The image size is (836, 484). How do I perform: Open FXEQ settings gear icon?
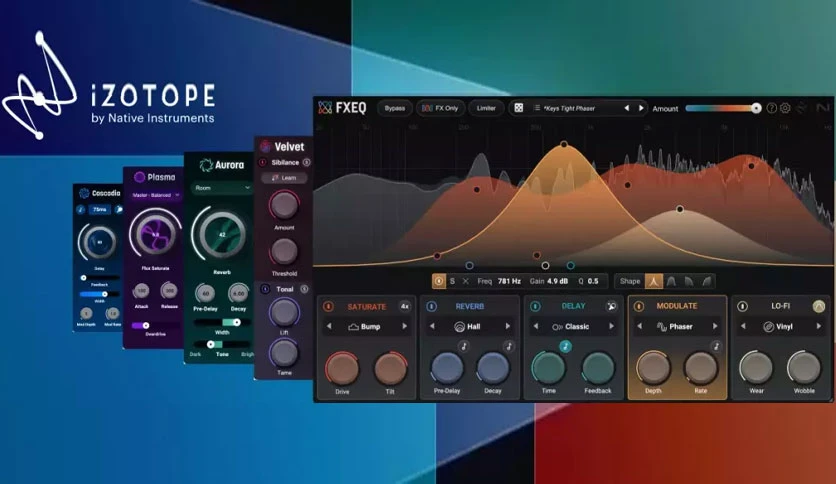785,108
